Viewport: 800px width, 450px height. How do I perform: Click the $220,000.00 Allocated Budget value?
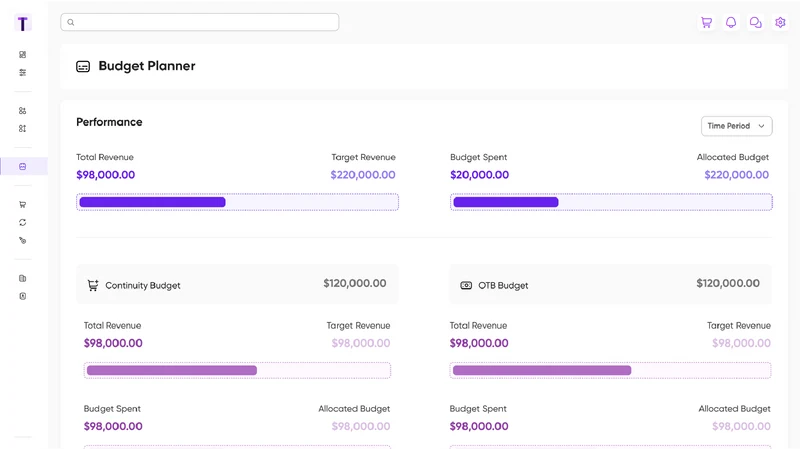[736, 175]
